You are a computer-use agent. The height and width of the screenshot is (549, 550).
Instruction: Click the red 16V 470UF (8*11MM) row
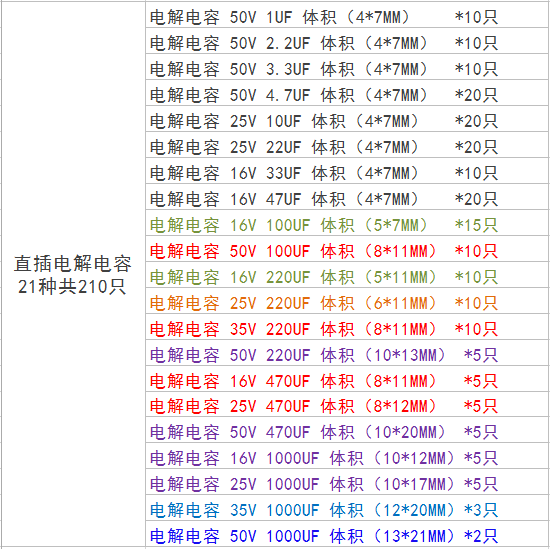tap(348, 378)
